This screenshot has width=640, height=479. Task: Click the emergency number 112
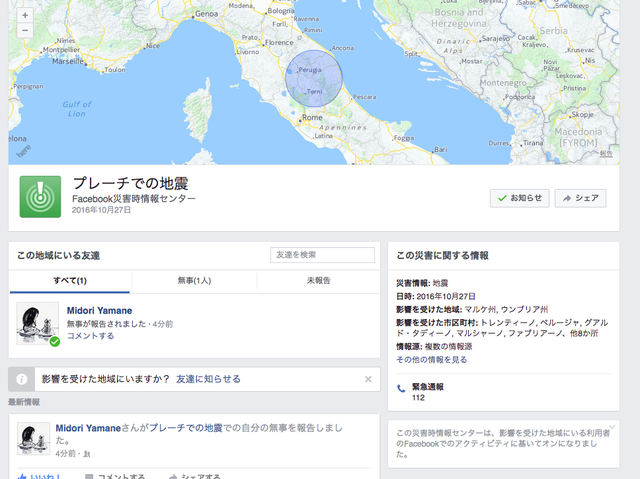pos(418,398)
